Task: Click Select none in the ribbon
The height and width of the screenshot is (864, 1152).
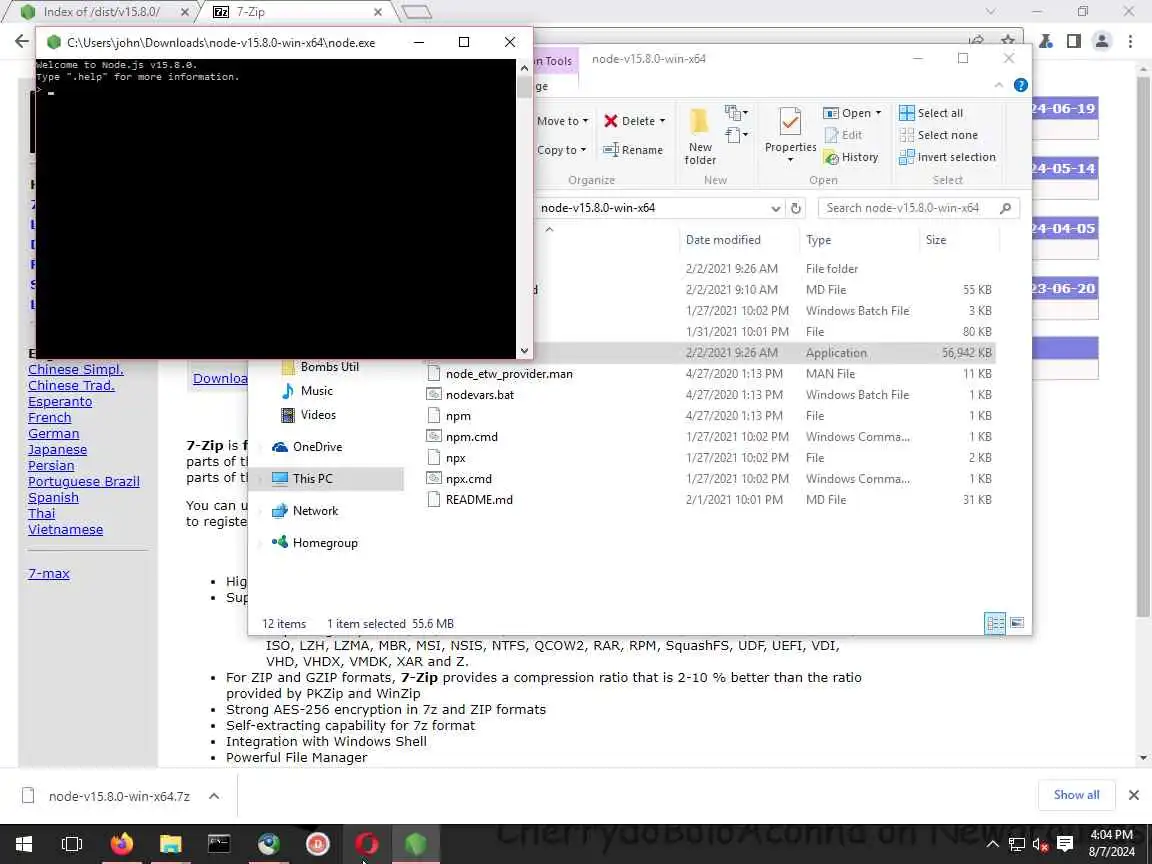Action: pyautogui.click(x=938, y=135)
